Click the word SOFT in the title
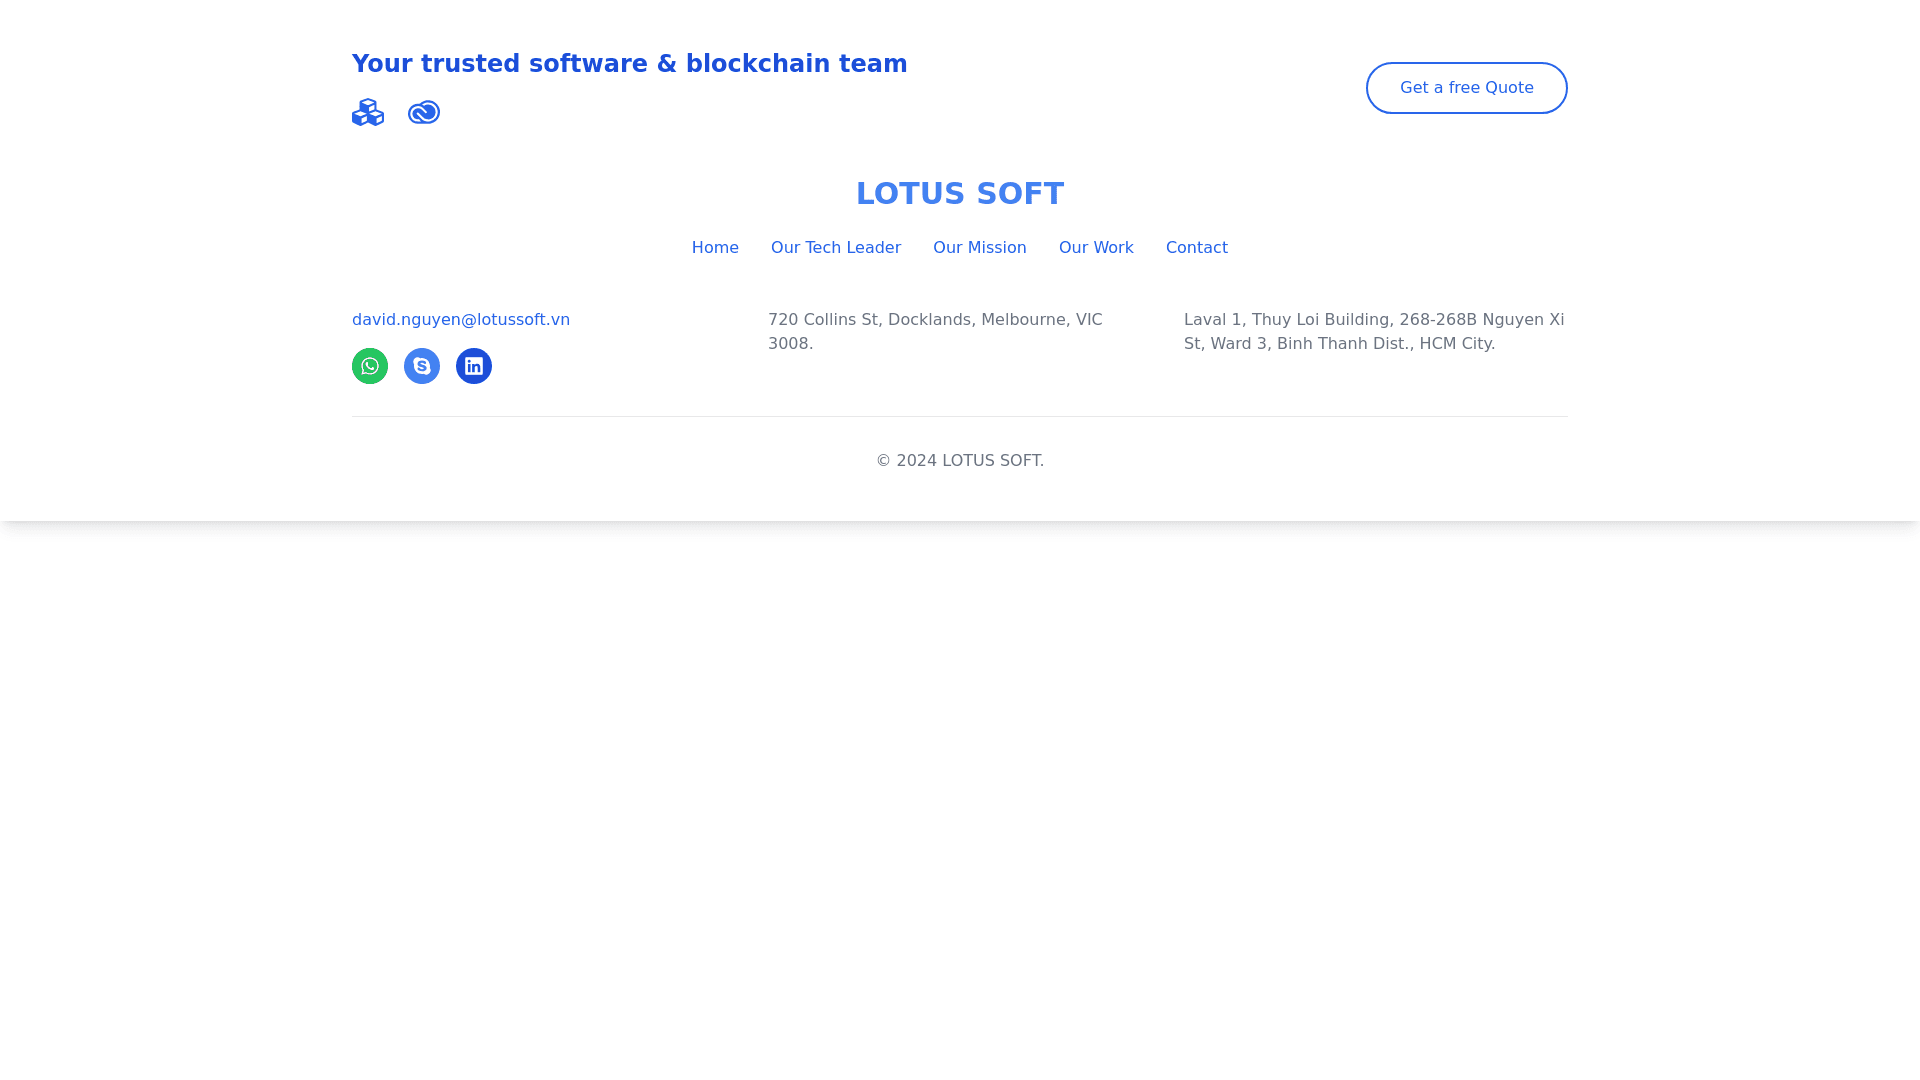This screenshot has width=1920, height=1080. click(x=1020, y=194)
